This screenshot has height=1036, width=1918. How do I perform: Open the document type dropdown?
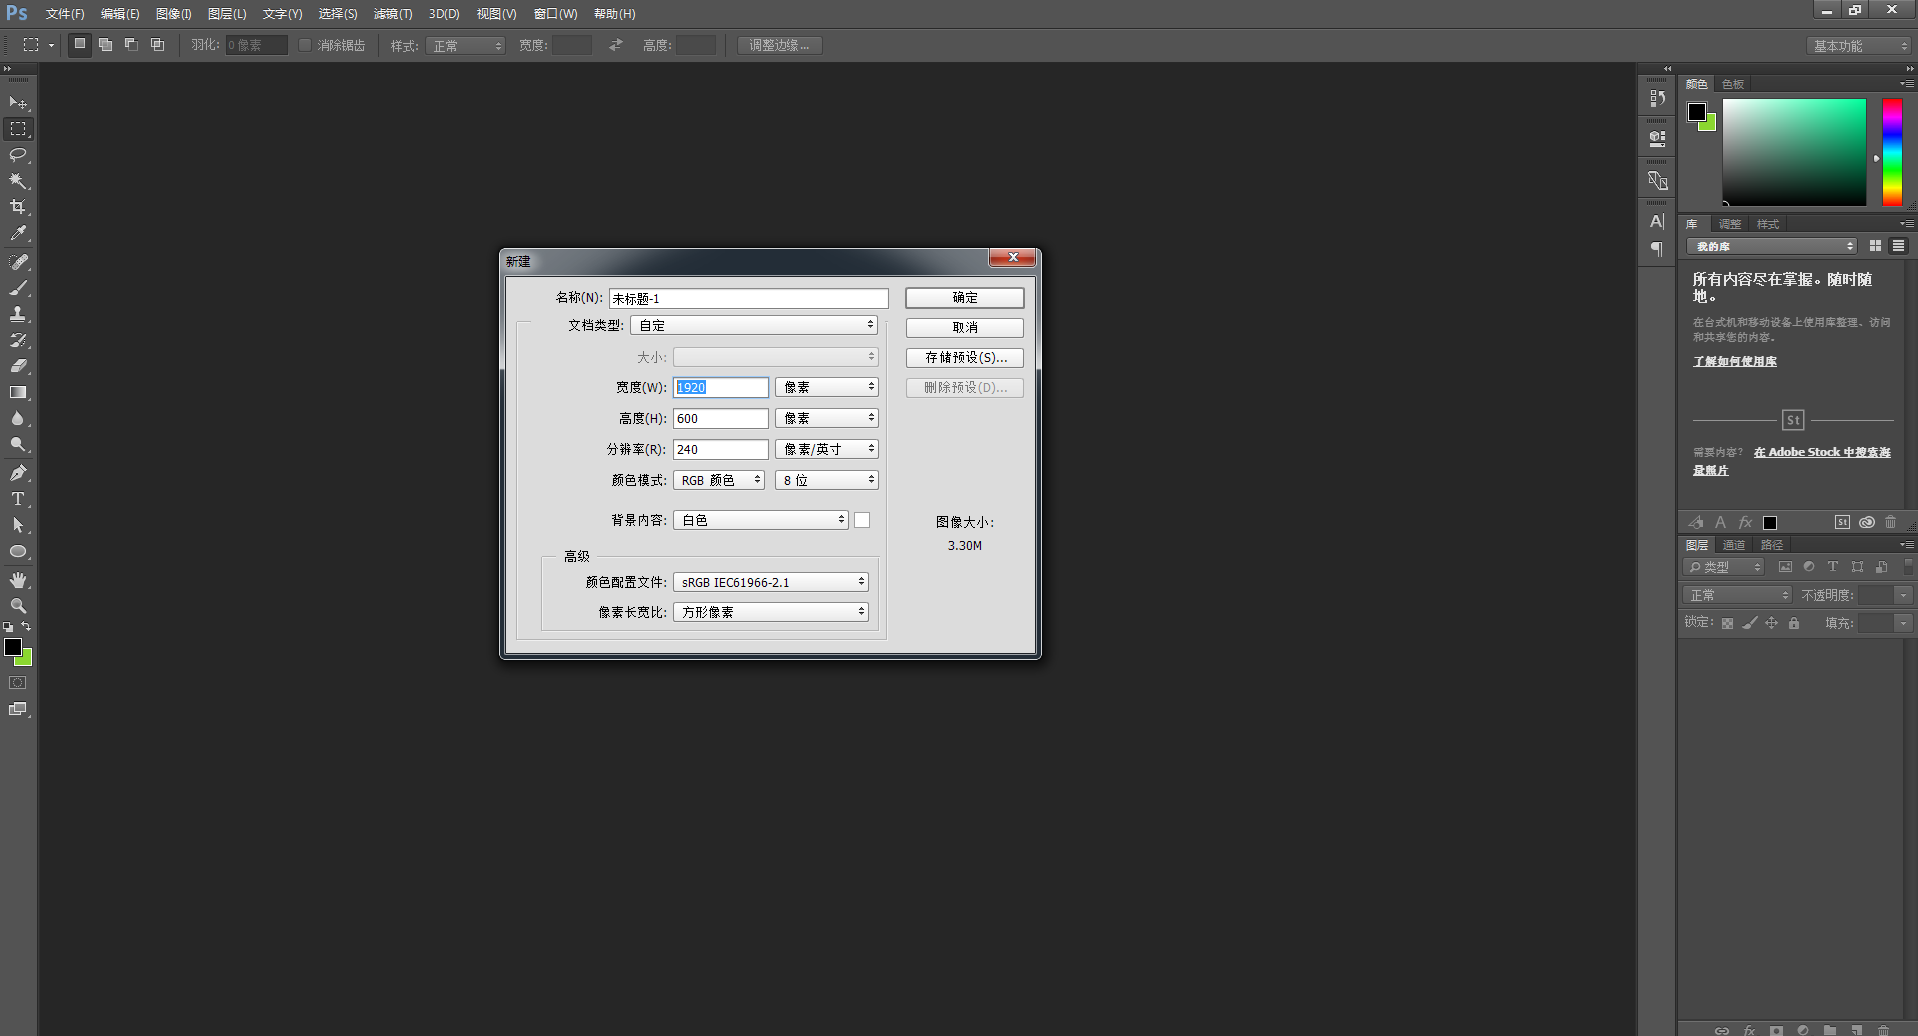[754, 325]
